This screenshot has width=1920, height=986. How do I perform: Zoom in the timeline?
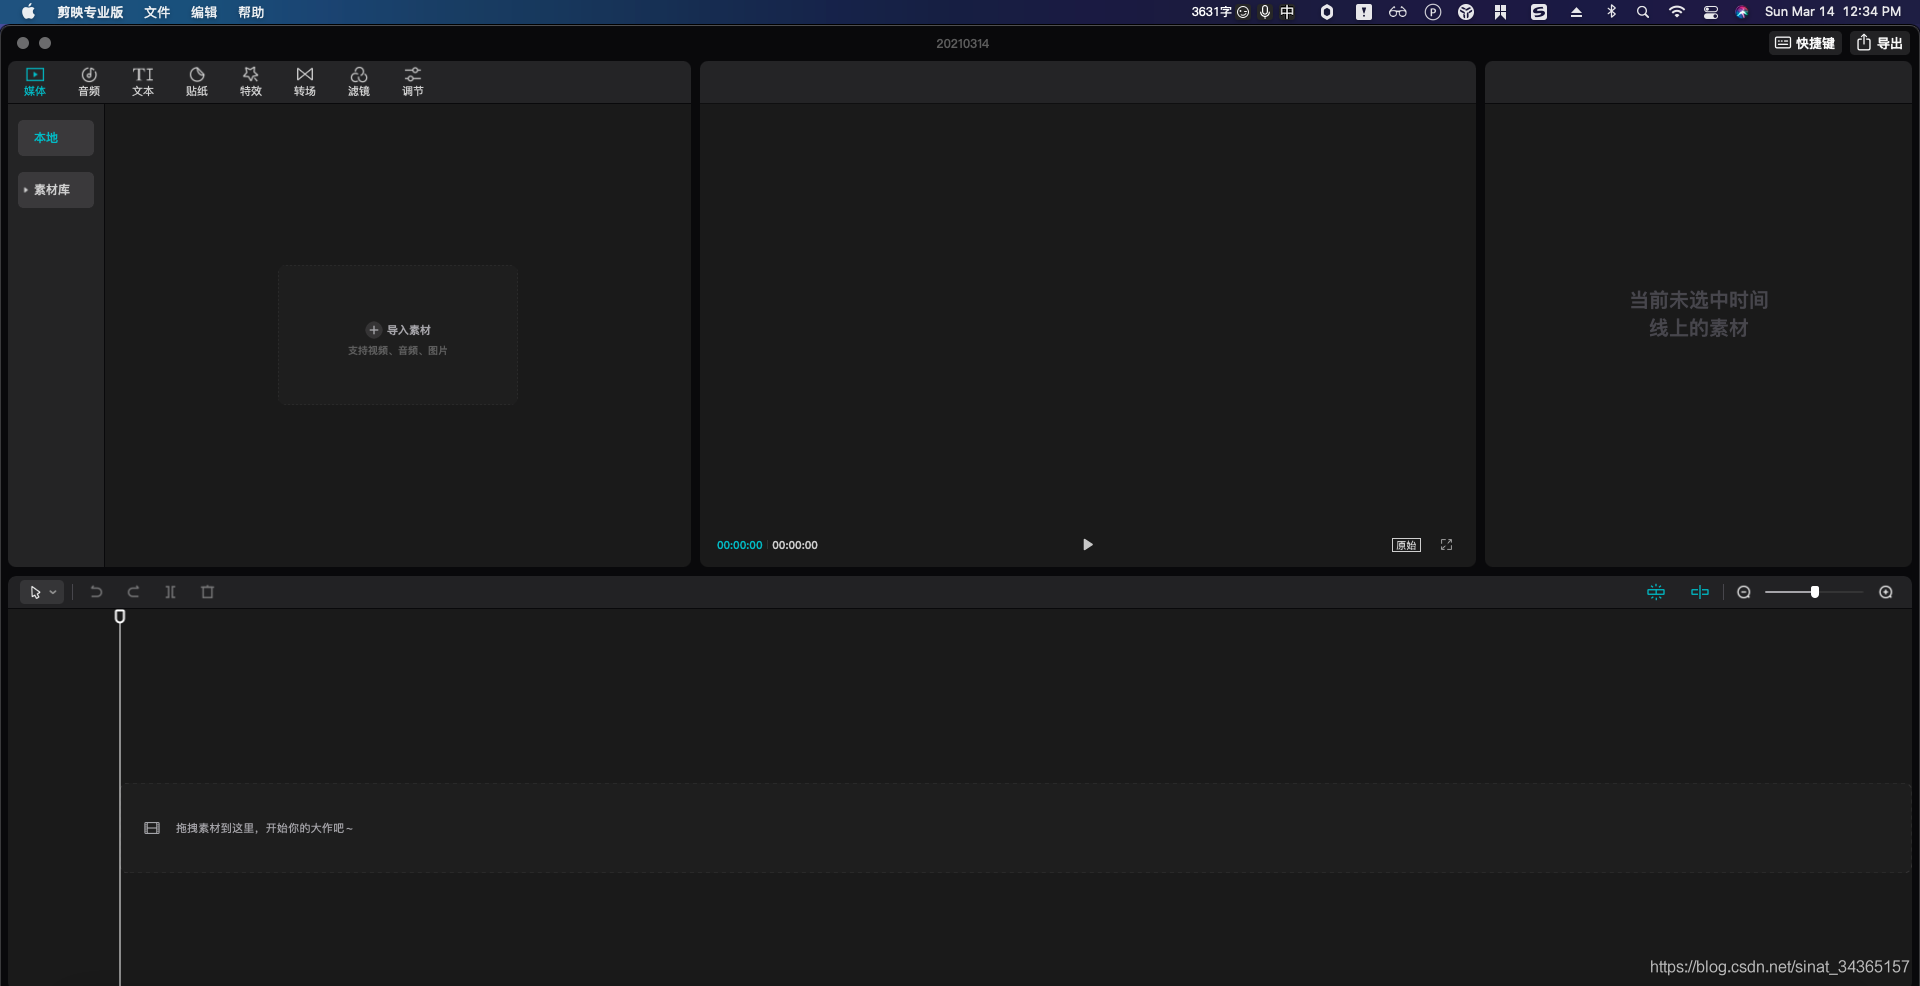coord(1886,592)
